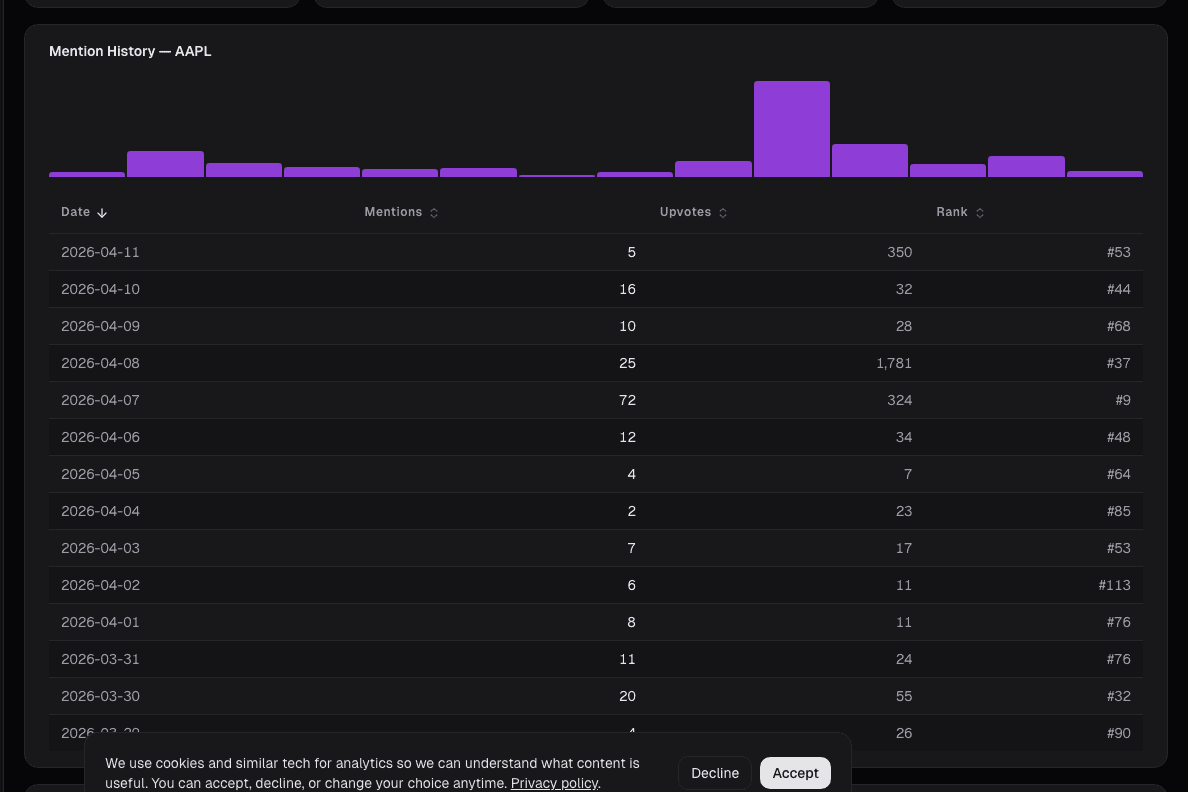
Task: Open the Privacy policy link
Action: (554, 783)
